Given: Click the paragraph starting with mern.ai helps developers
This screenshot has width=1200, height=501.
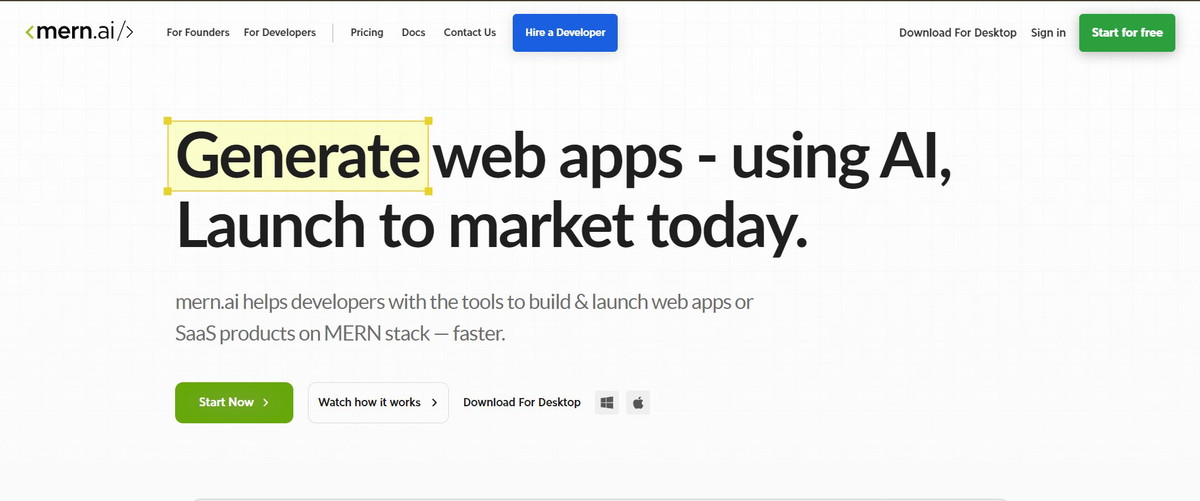Looking at the screenshot, I should [x=464, y=316].
